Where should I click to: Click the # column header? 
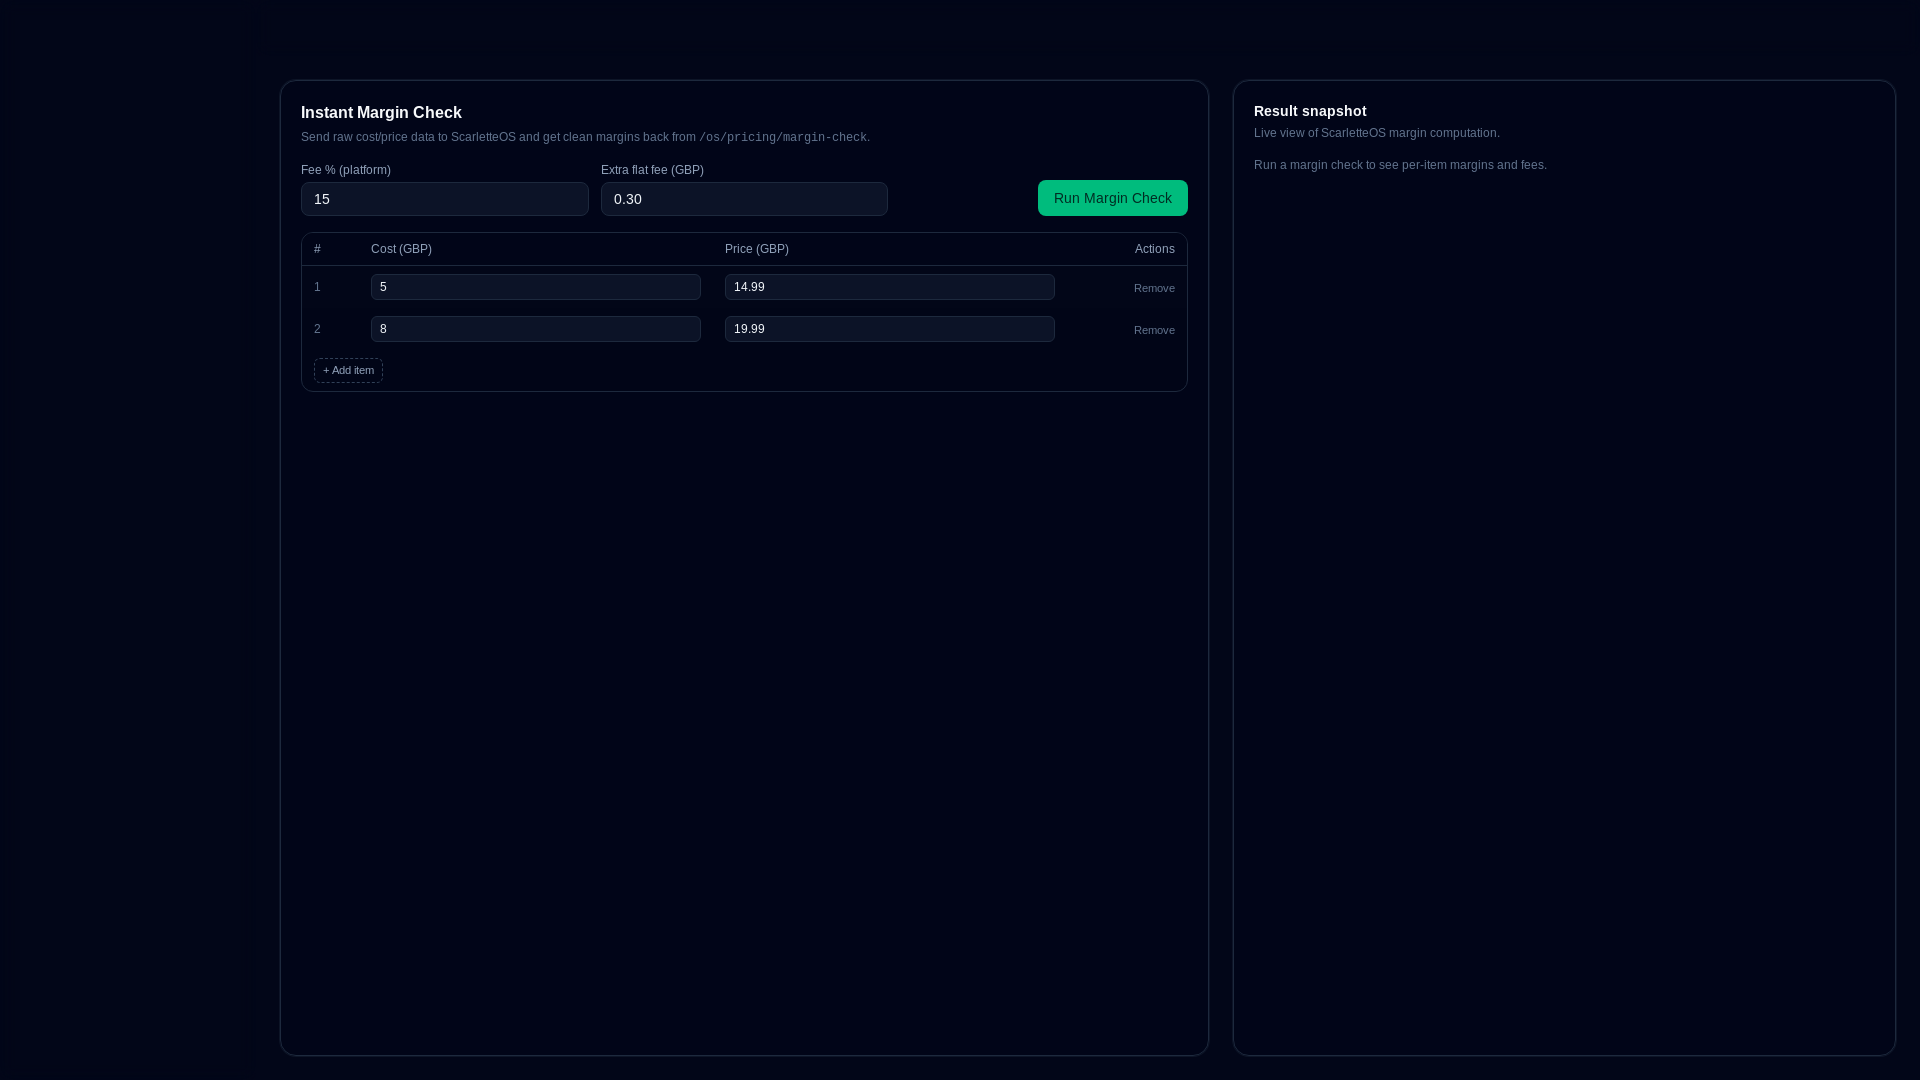click(x=317, y=249)
